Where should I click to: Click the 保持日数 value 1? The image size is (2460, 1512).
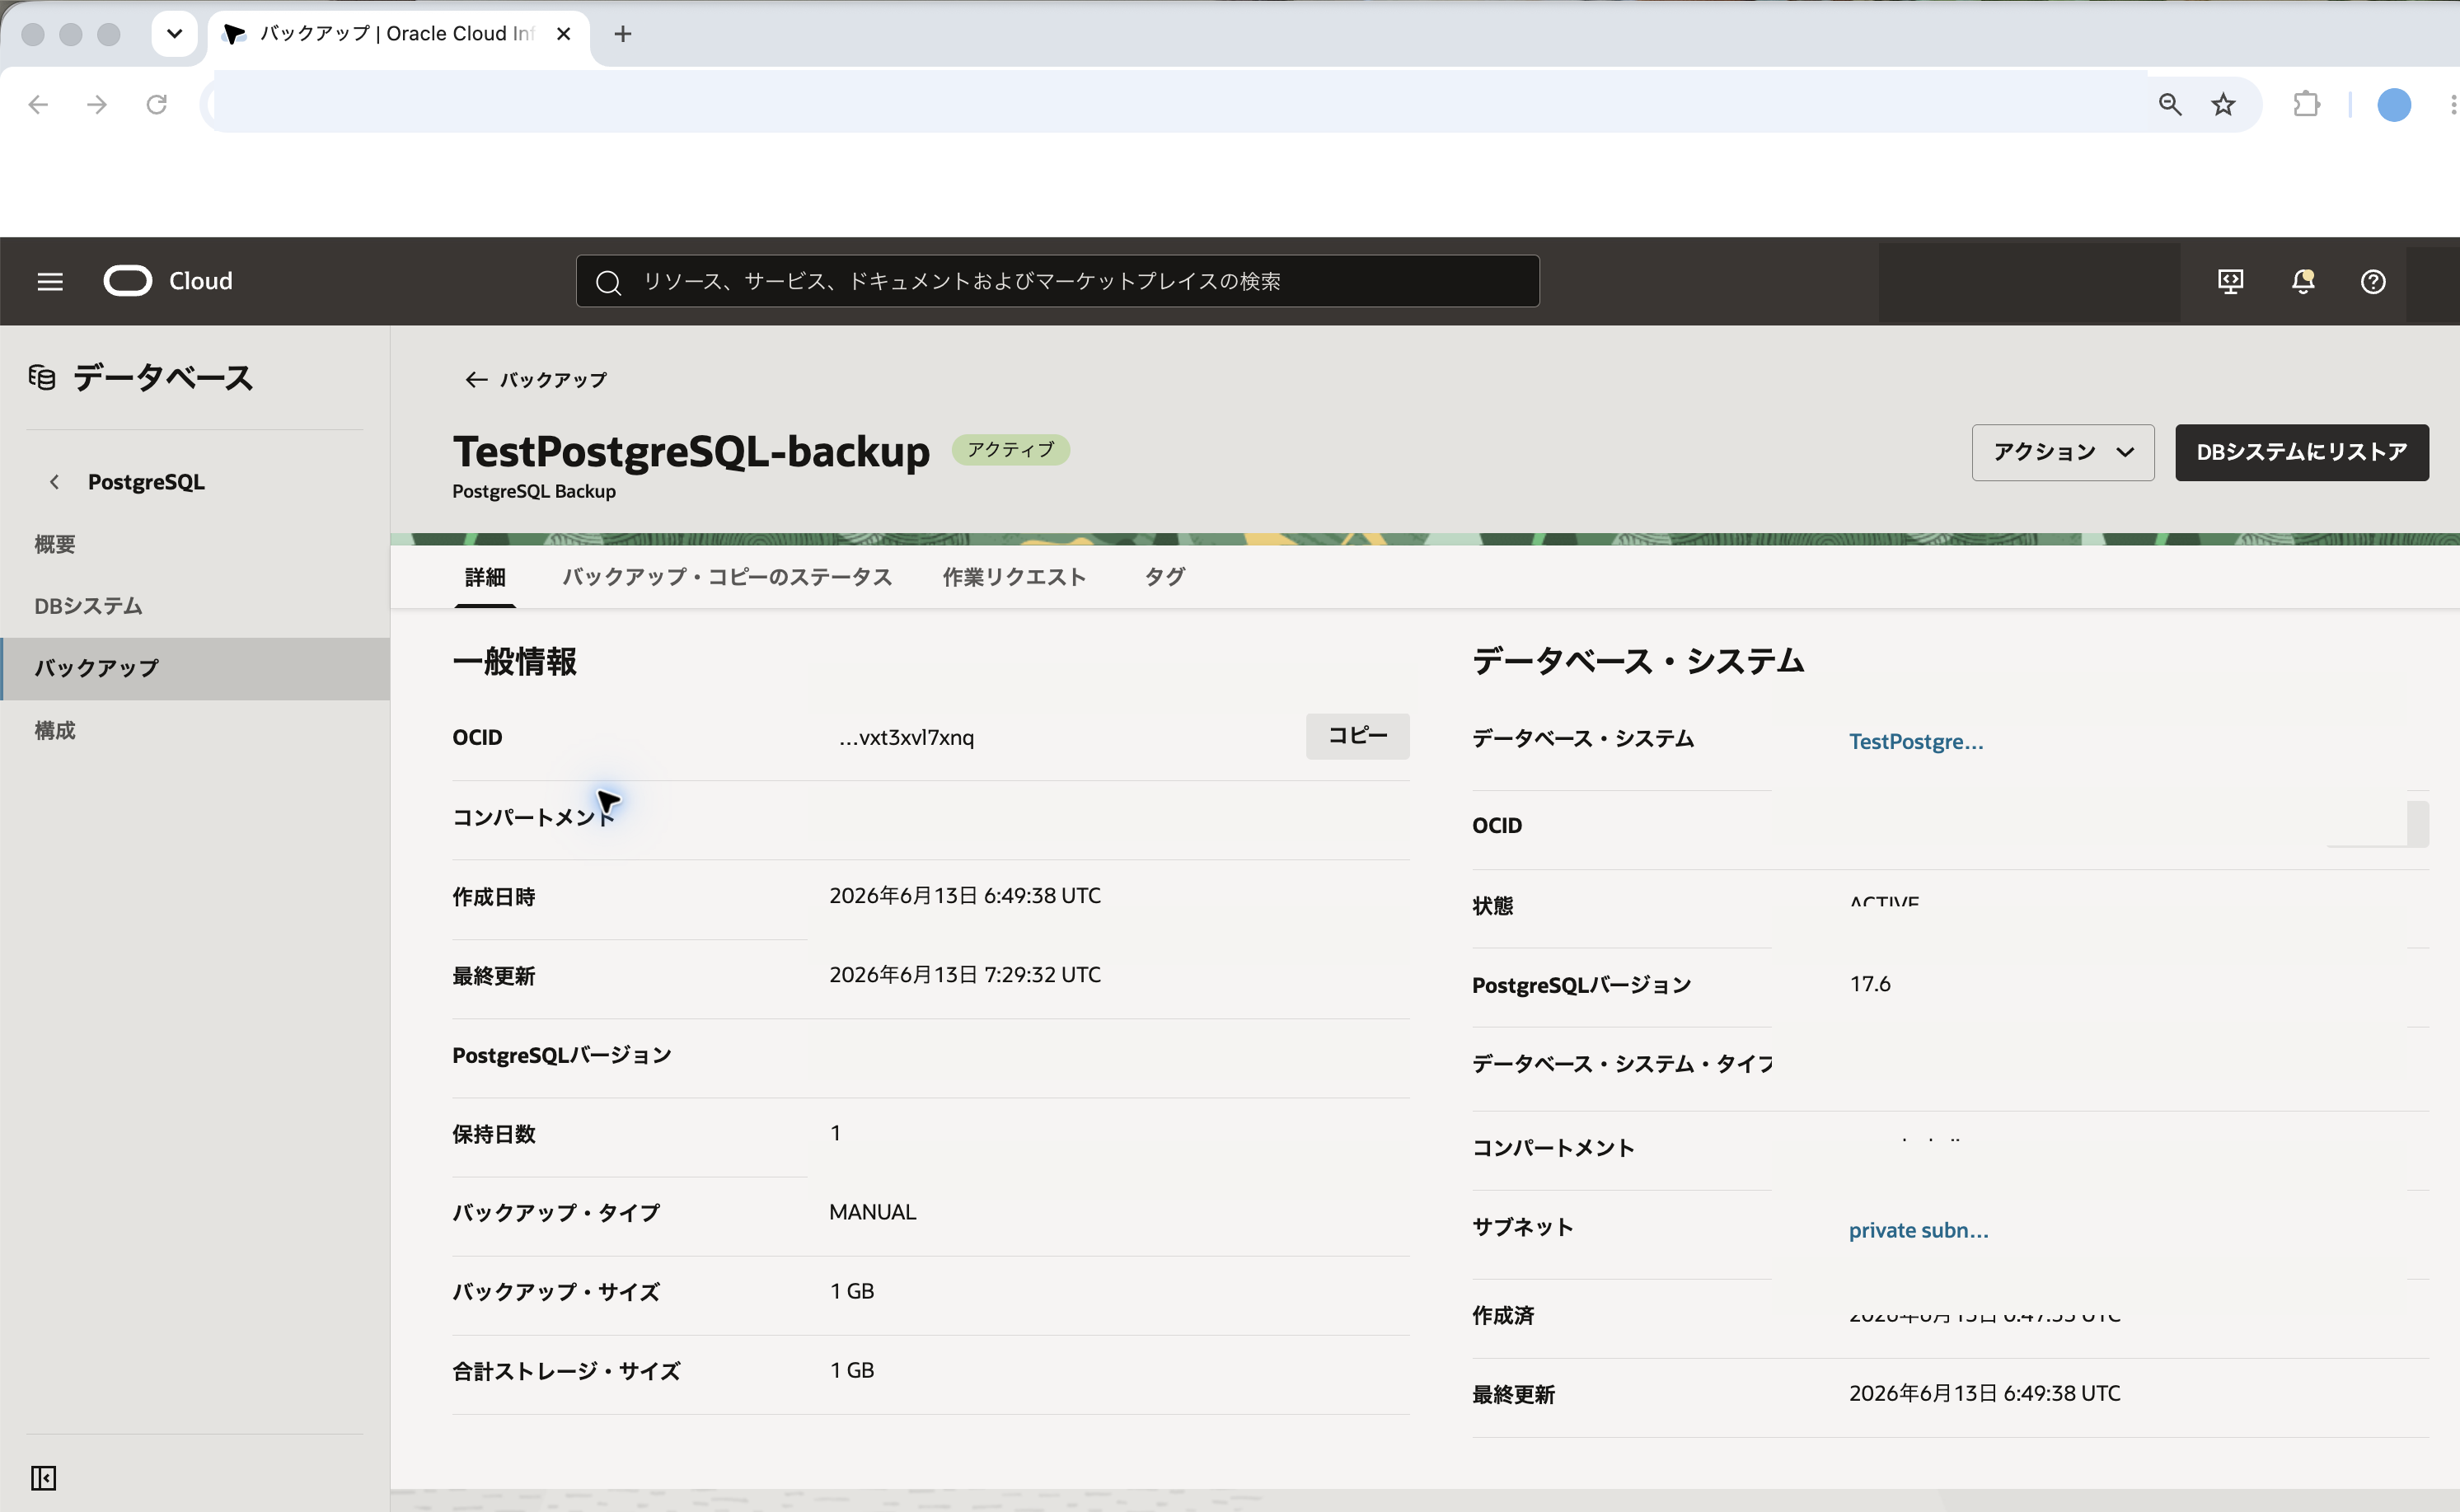835,1133
